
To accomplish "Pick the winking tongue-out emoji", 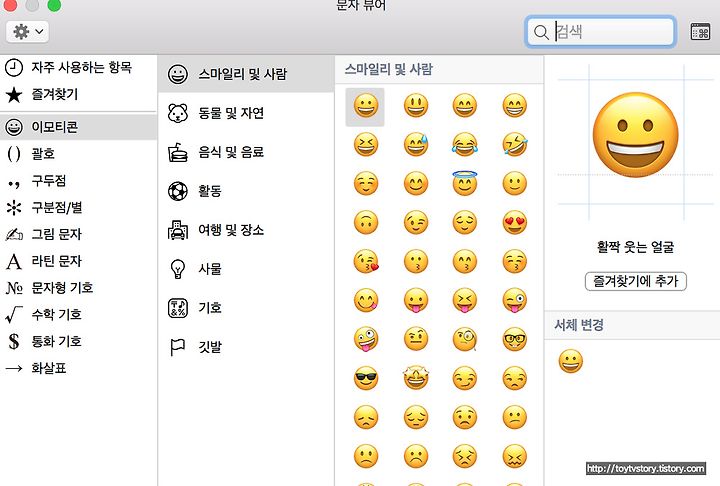I will pyautogui.click(x=515, y=301).
